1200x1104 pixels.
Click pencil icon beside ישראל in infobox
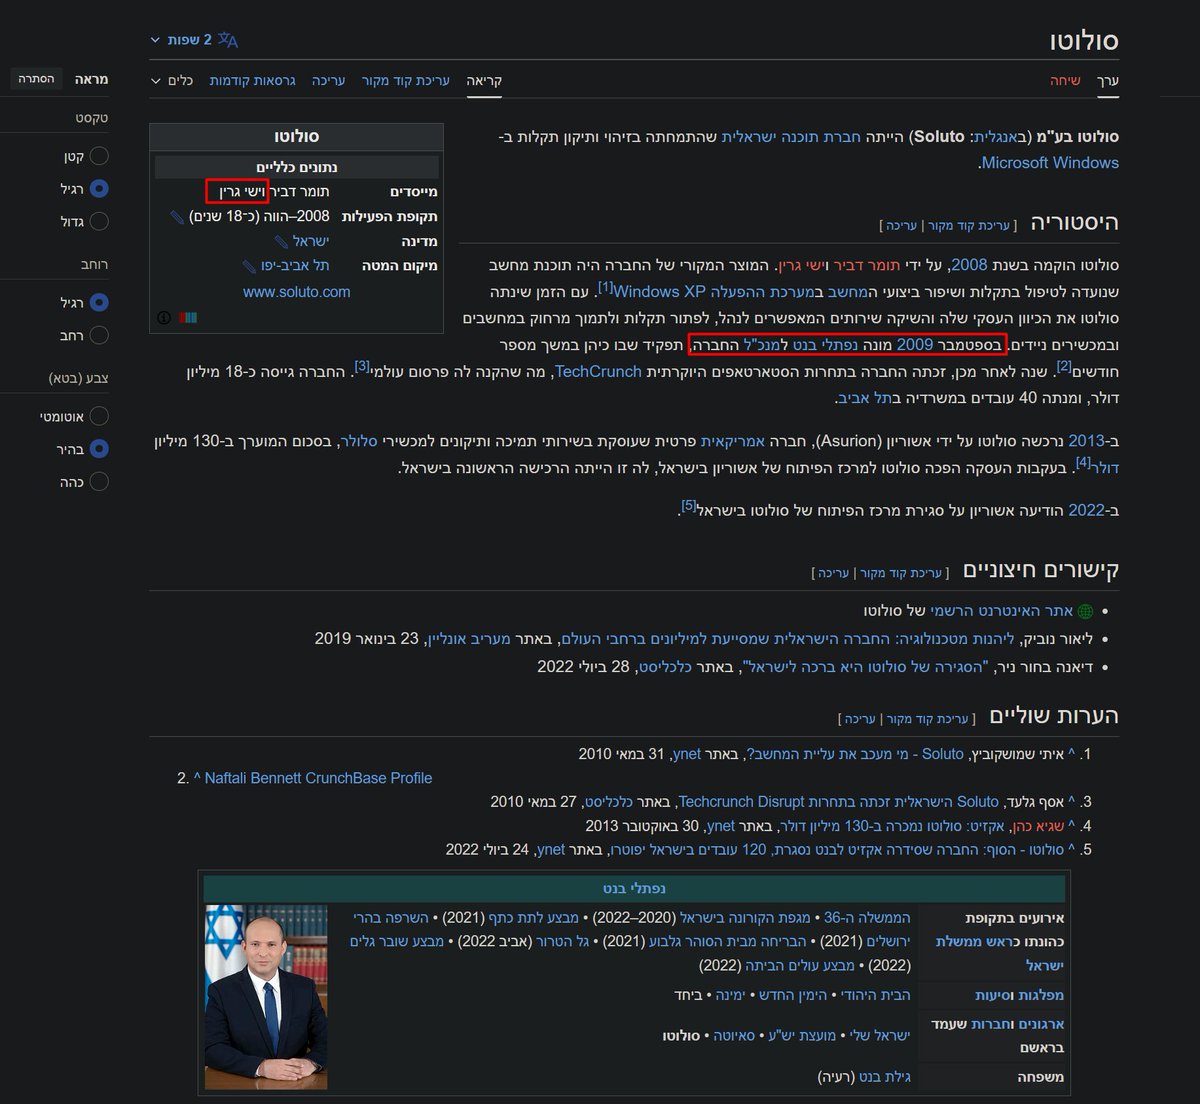pos(282,242)
